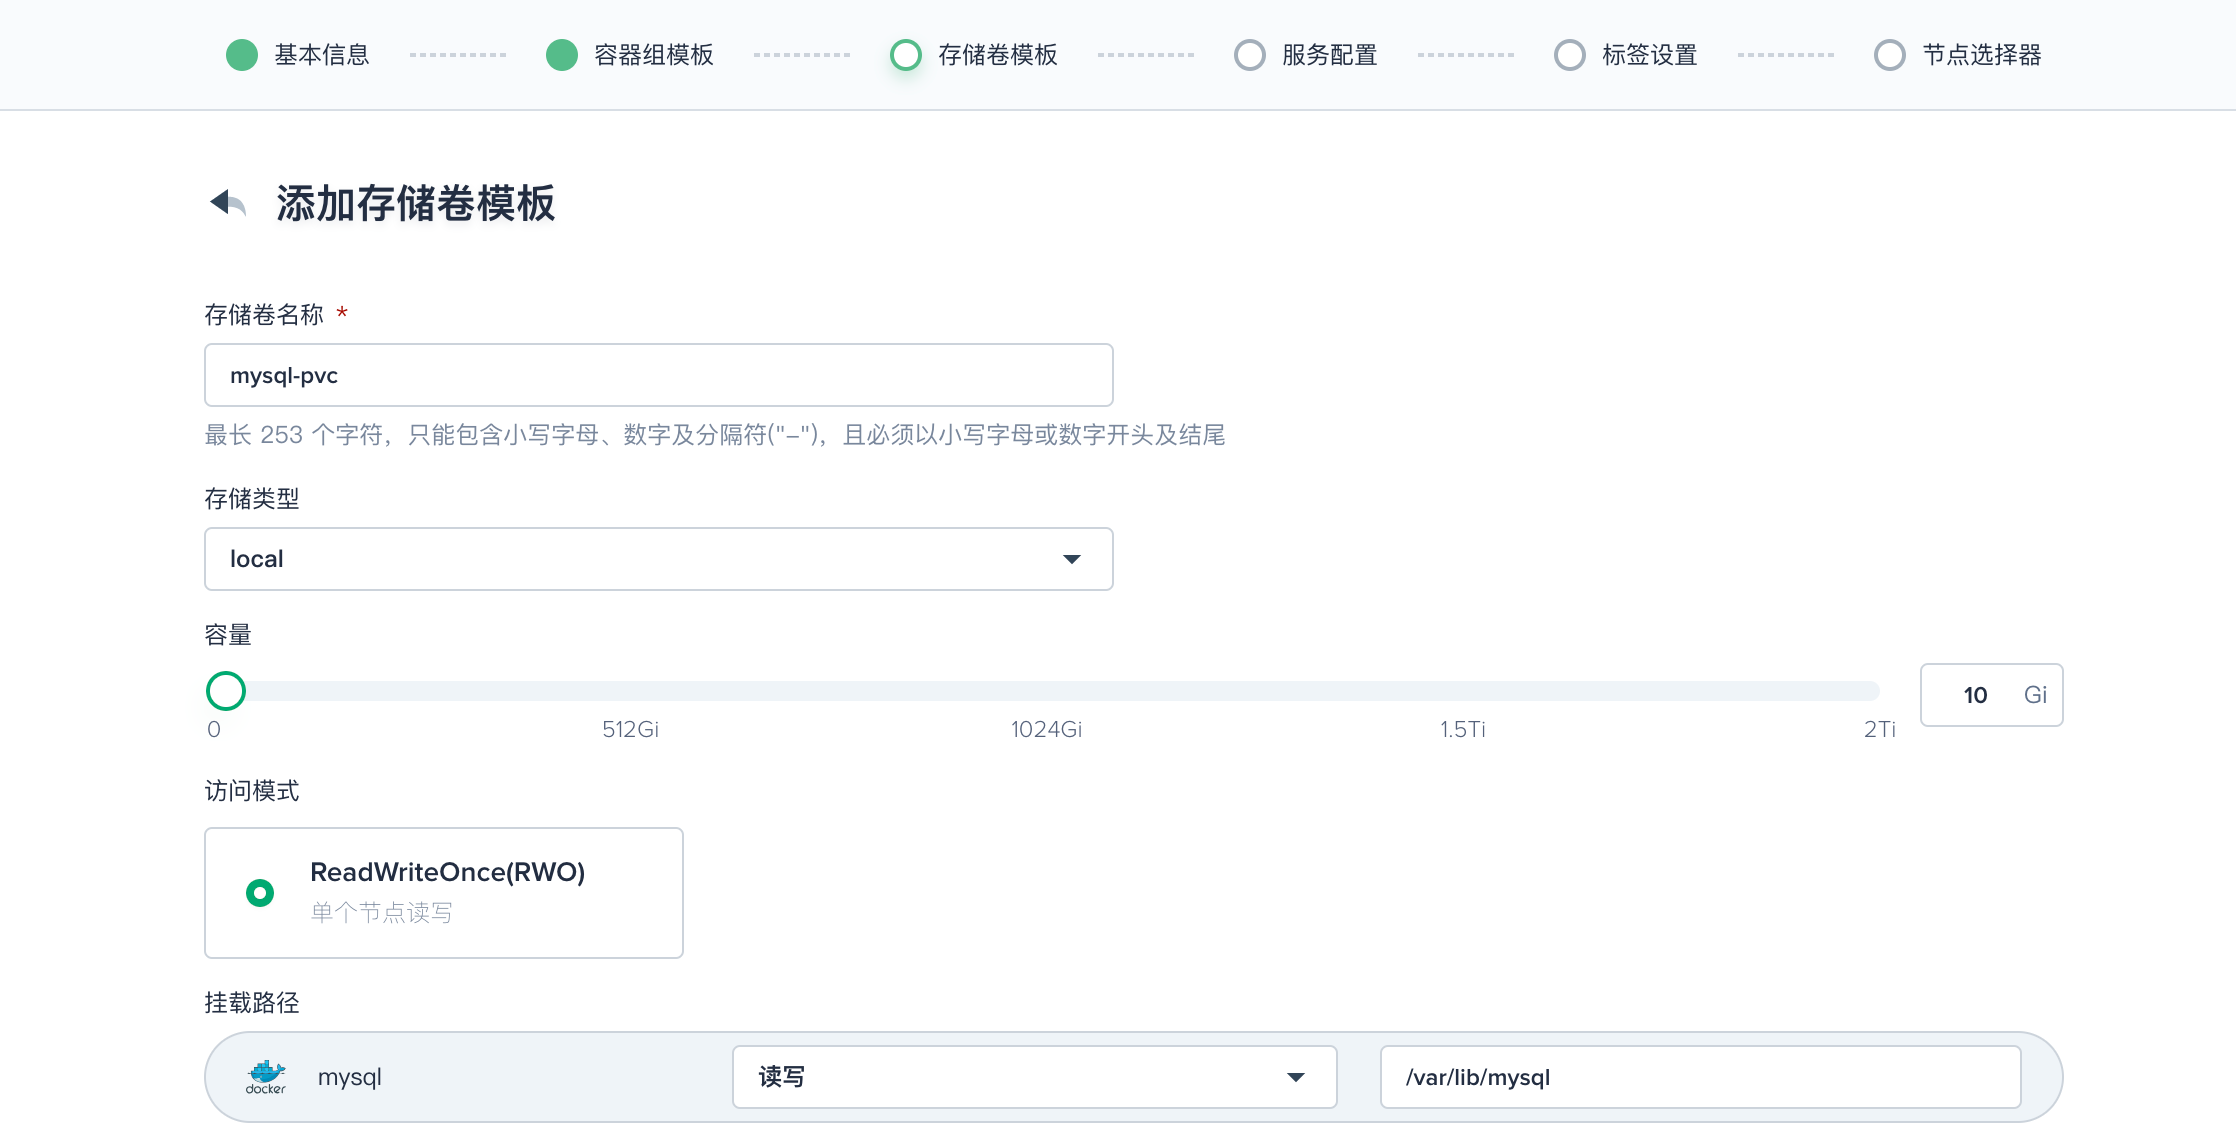This screenshot has height=1126, width=2236.
Task: Click the 基本信息 step circle icon
Action: point(242,55)
